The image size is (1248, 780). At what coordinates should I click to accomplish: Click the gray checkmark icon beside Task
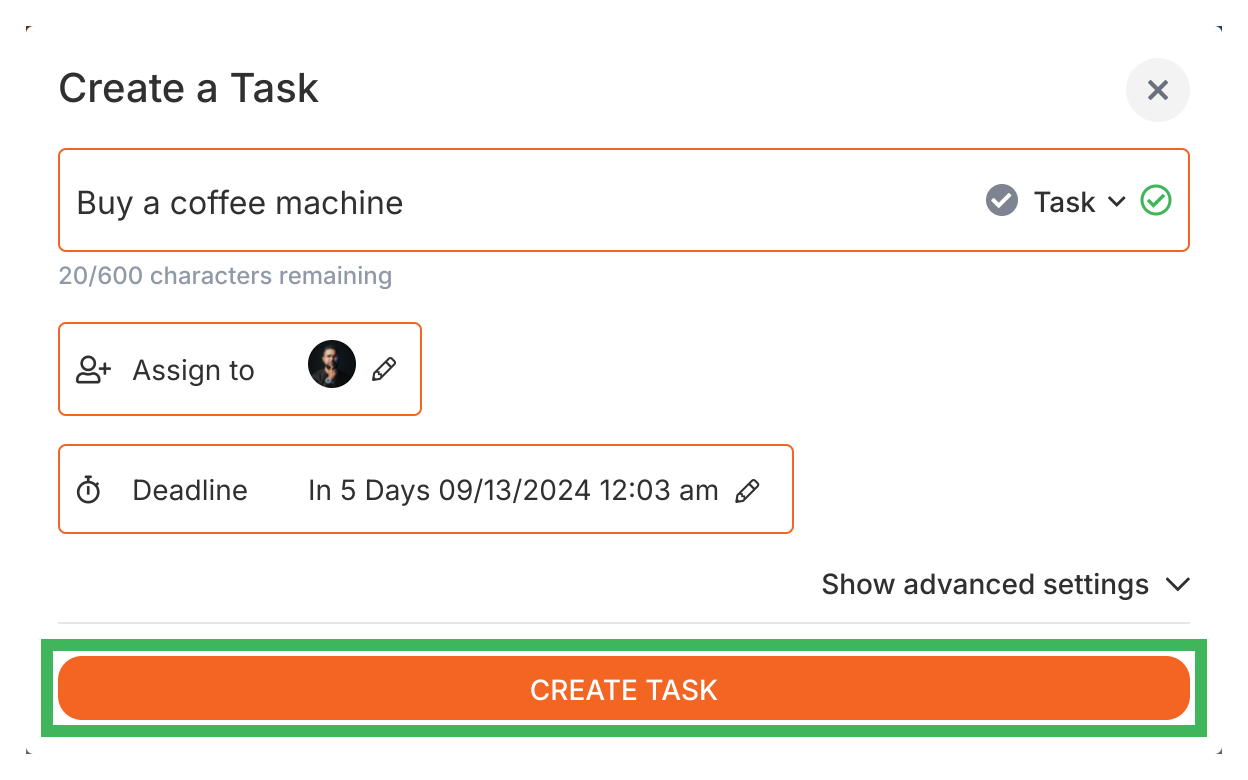[1001, 201]
